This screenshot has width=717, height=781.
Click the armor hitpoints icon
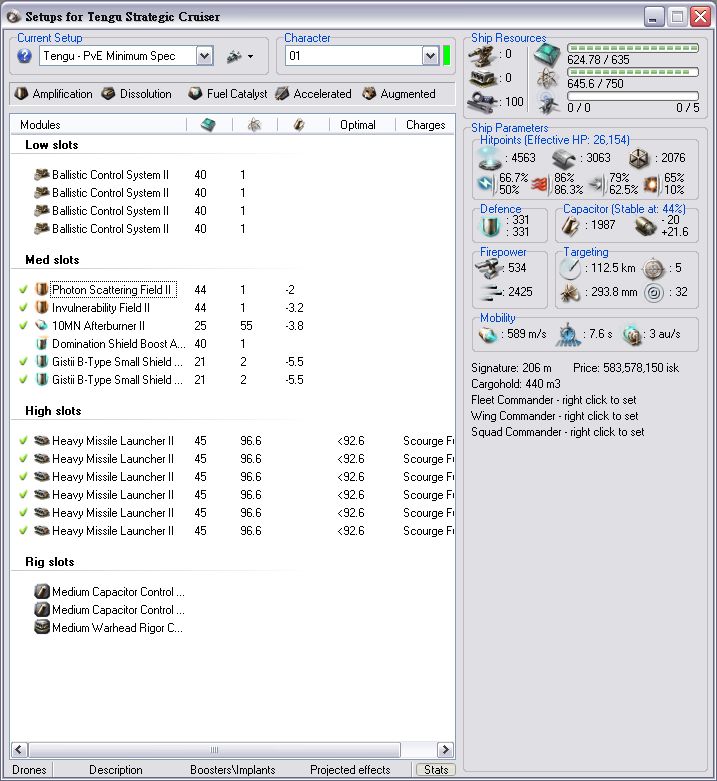564,158
